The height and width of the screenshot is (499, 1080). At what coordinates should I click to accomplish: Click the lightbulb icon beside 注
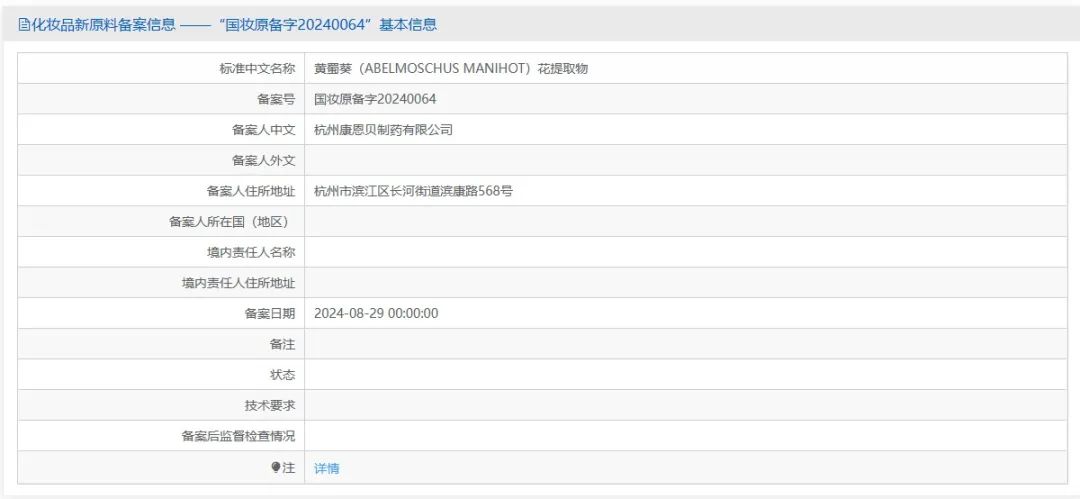(x=276, y=467)
